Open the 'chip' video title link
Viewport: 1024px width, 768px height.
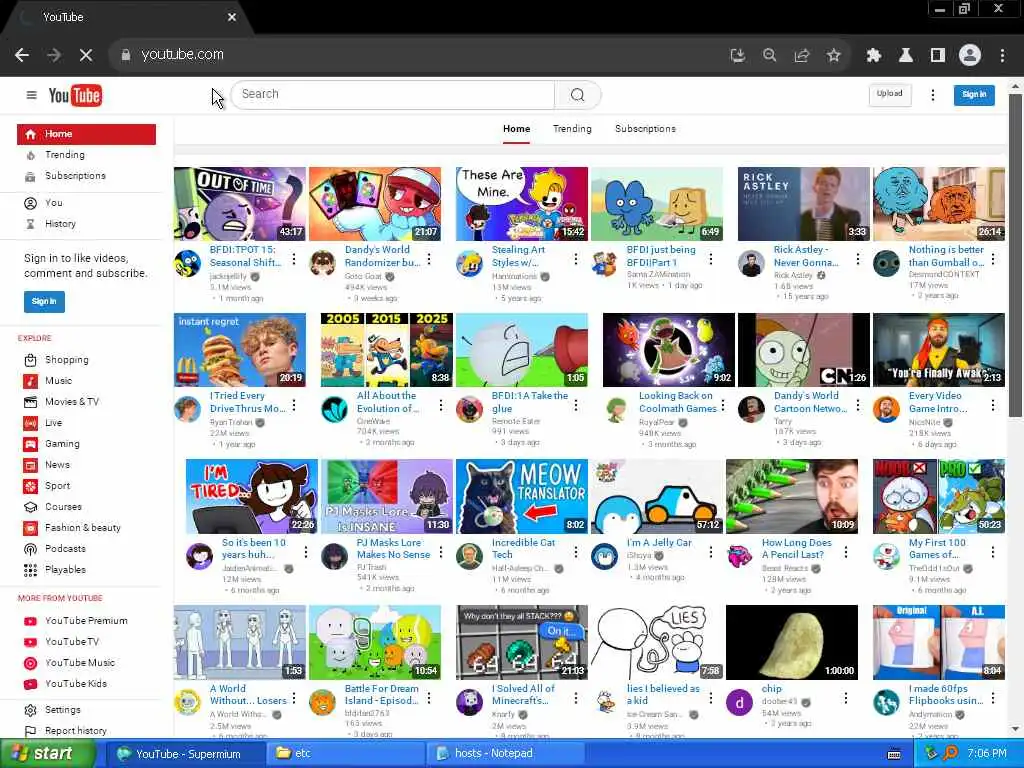click(771, 688)
